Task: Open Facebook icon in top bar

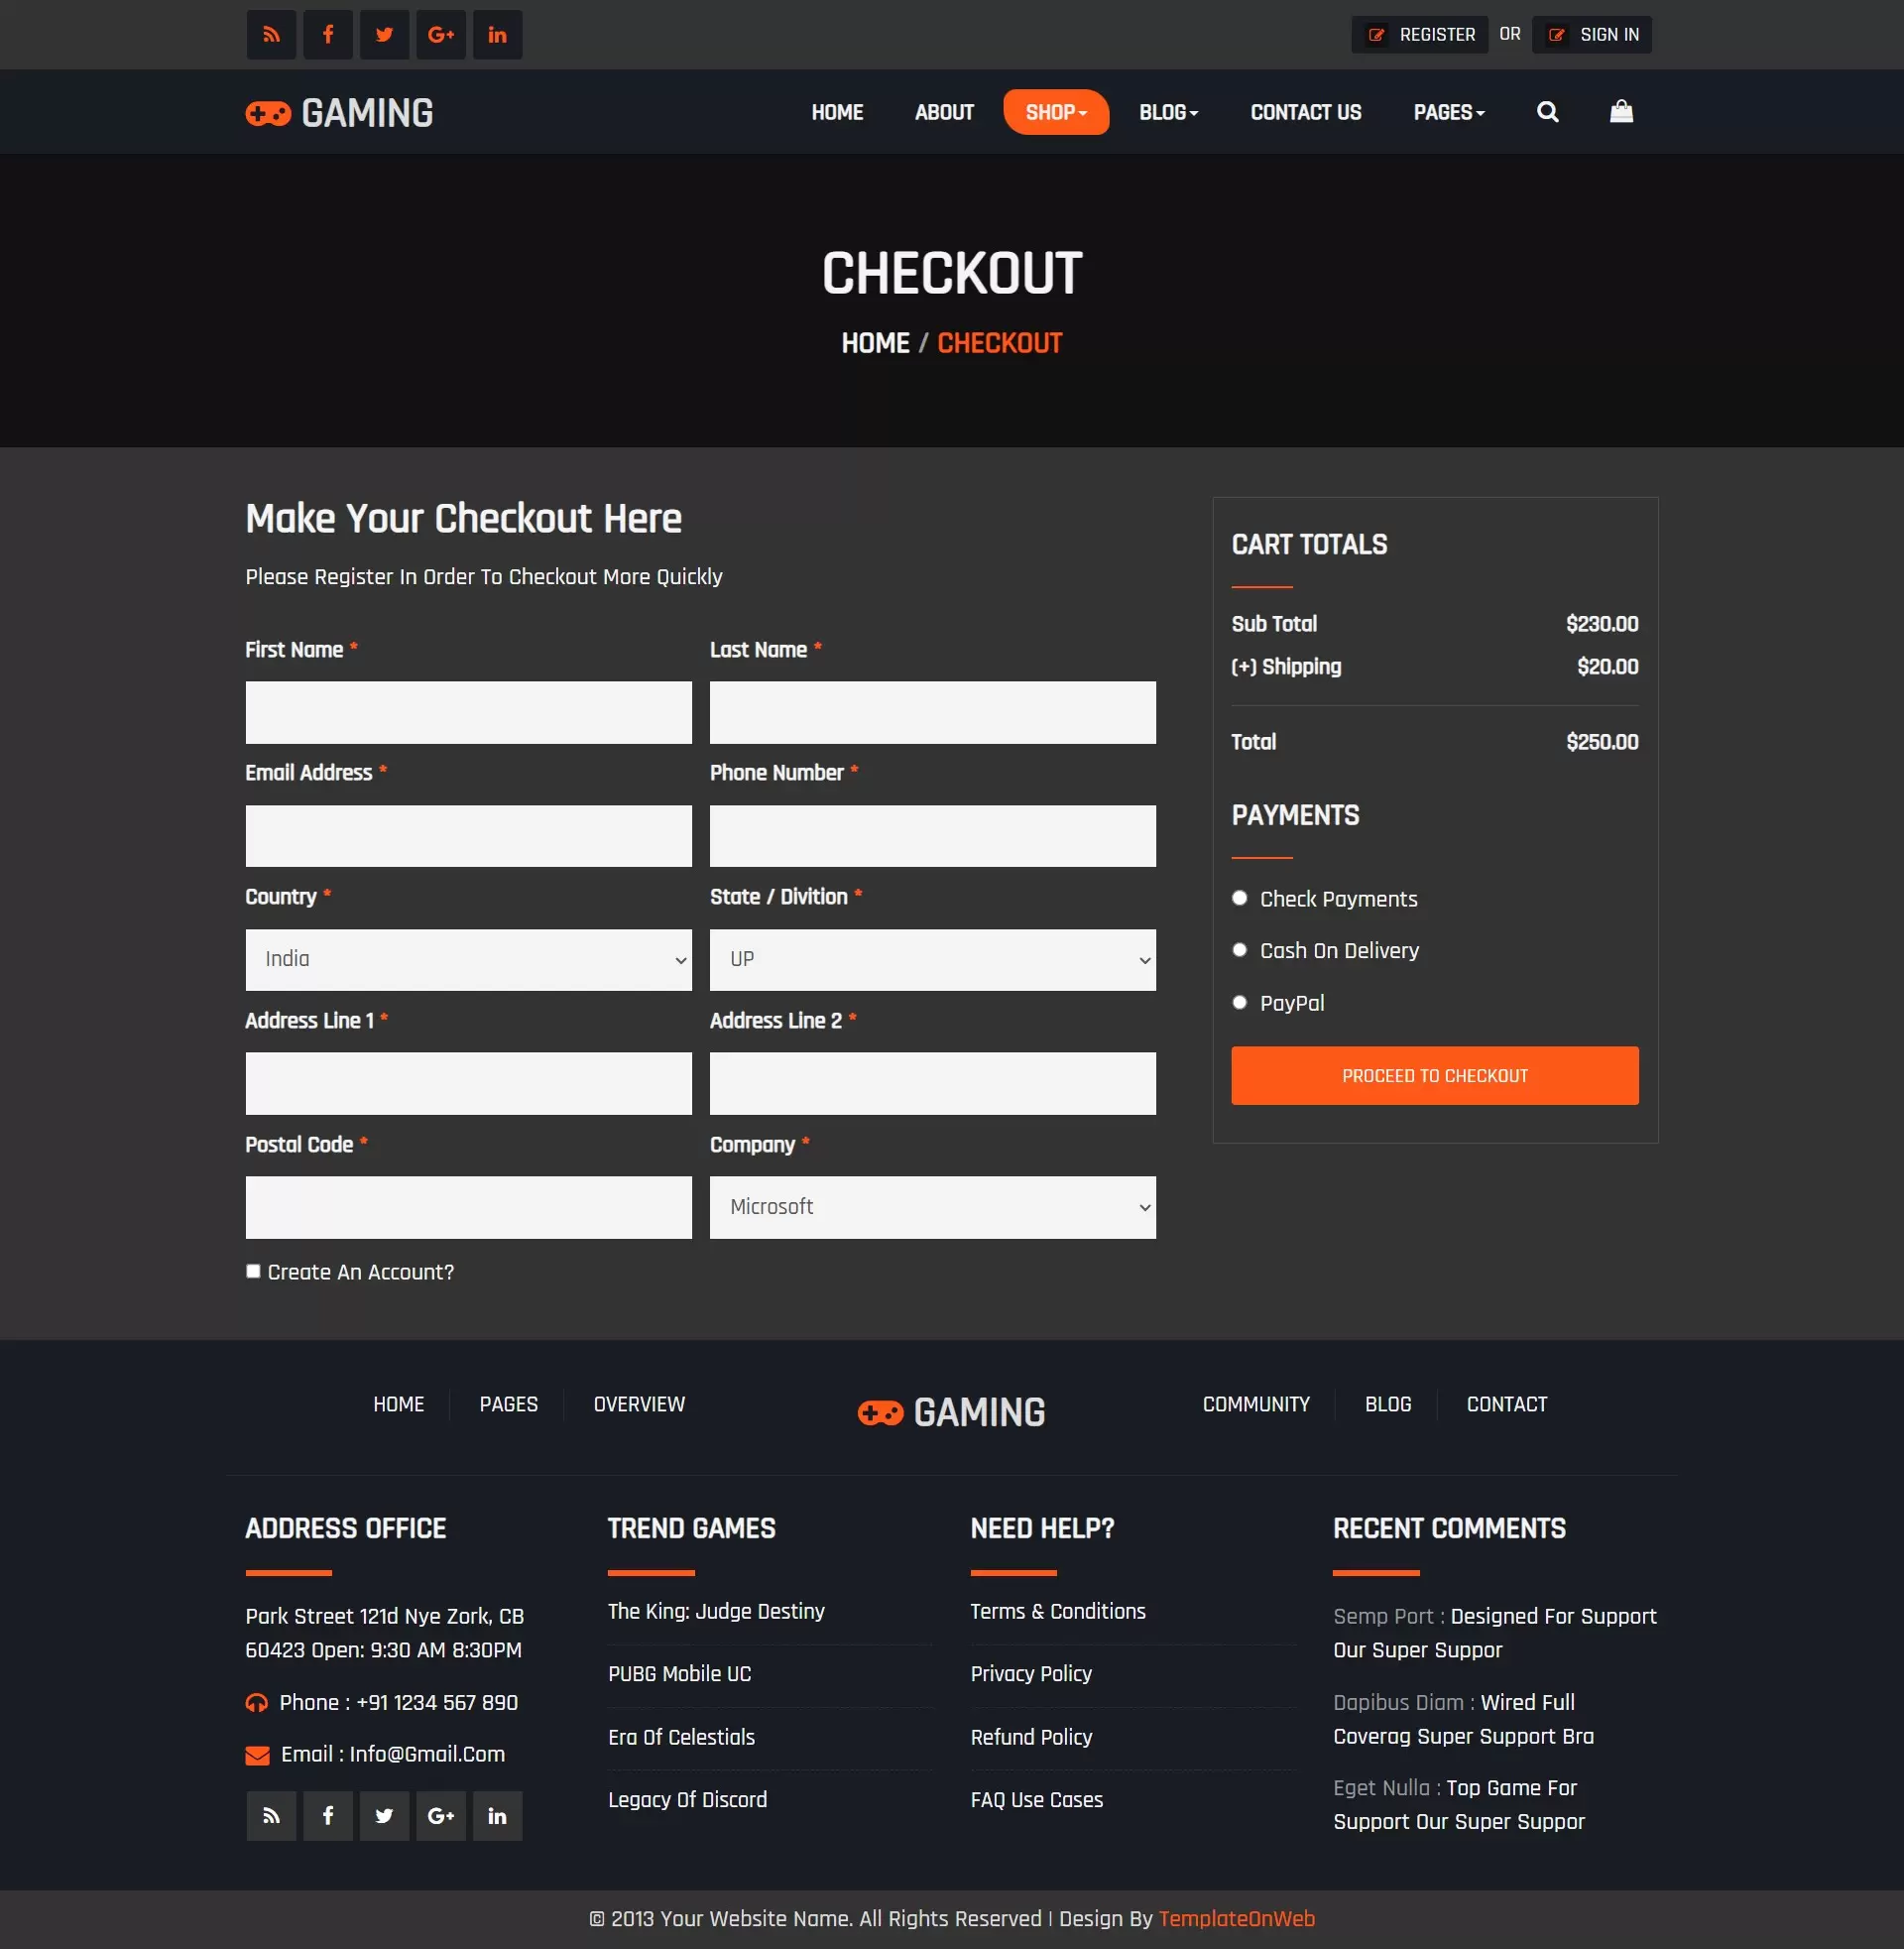Action: pyautogui.click(x=328, y=35)
